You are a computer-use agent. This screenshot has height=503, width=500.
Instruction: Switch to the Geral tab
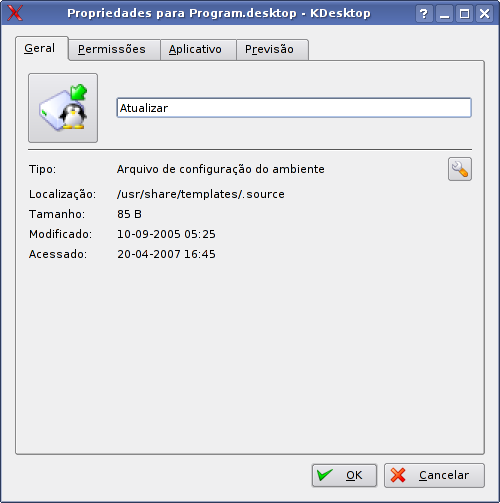(42, 48)
